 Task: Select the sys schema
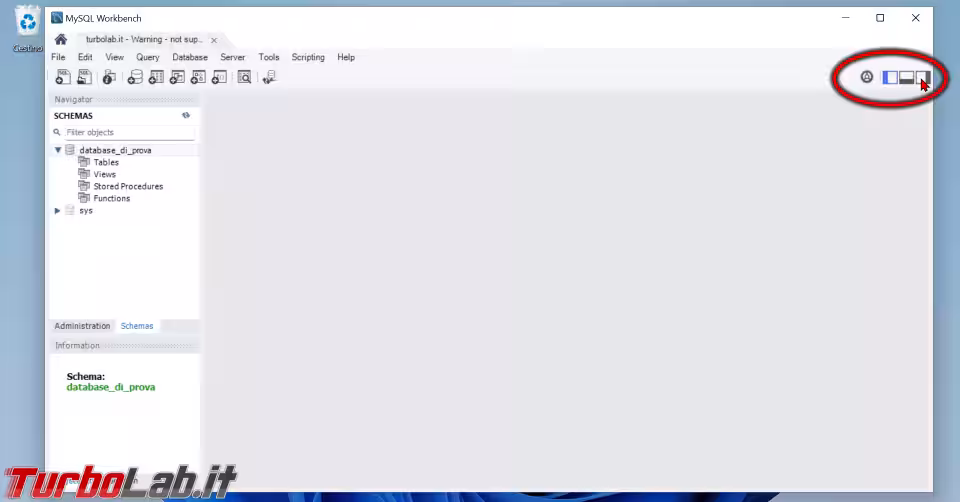click(86, 211)
